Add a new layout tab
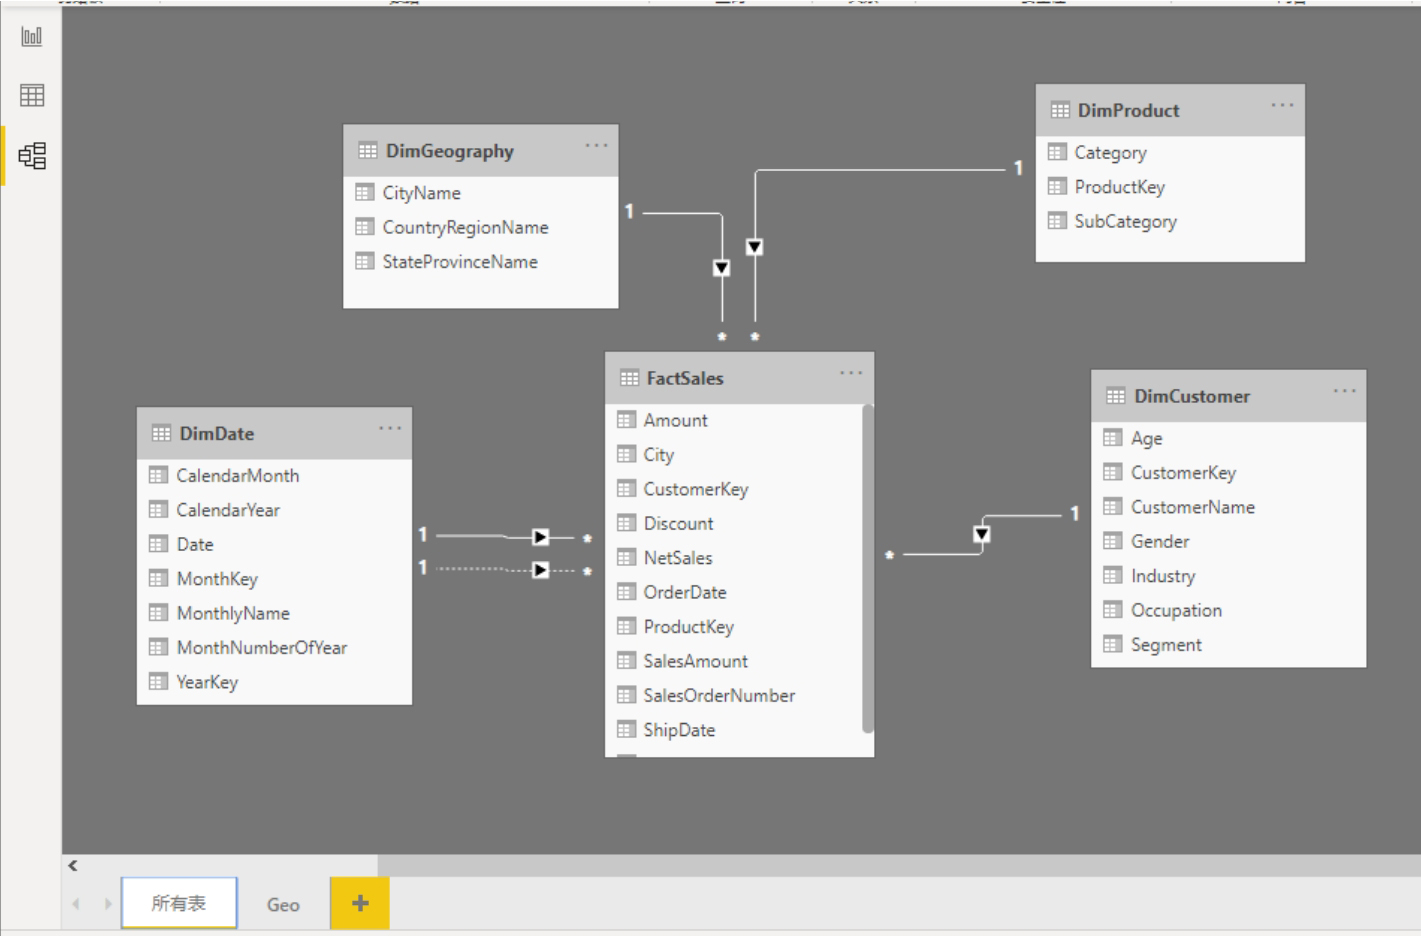The height and width of the screenshot is (936, 1421). (x=360, y=903)
